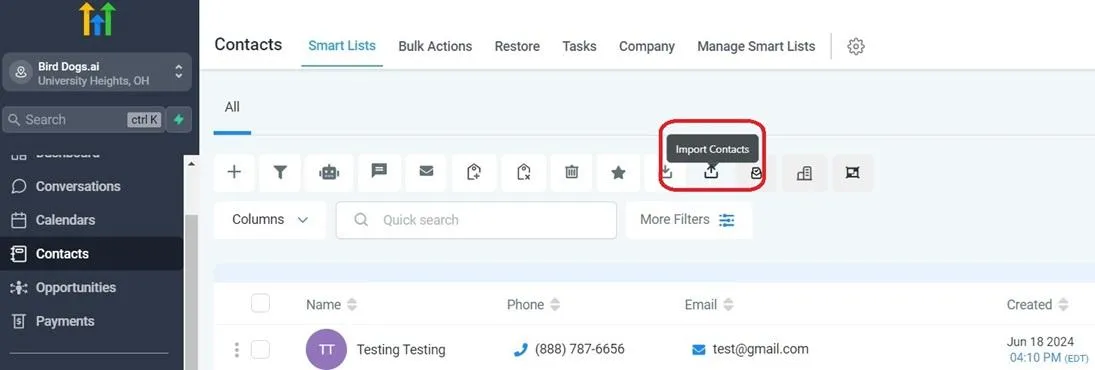Click the remove tag icon with x
Viewport: 1095px width, 370px height.
coord(524,172)
